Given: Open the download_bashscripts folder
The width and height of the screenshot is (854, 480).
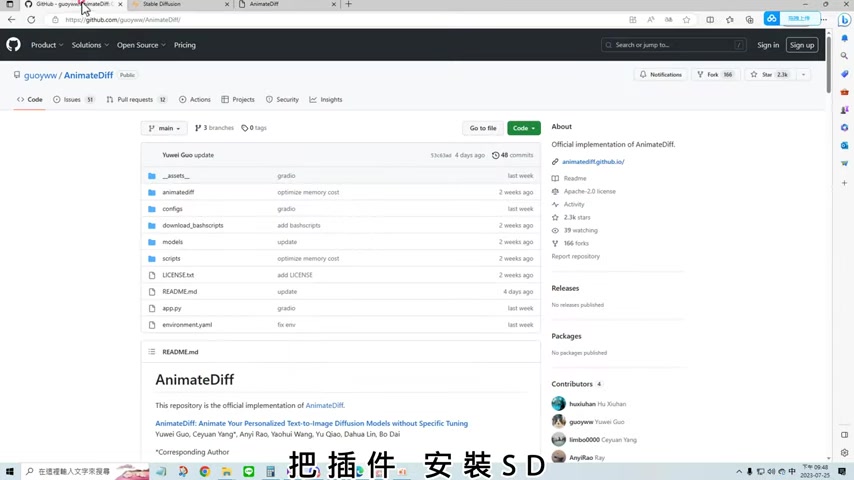Looking at the screenshot, I should point(193,226).
